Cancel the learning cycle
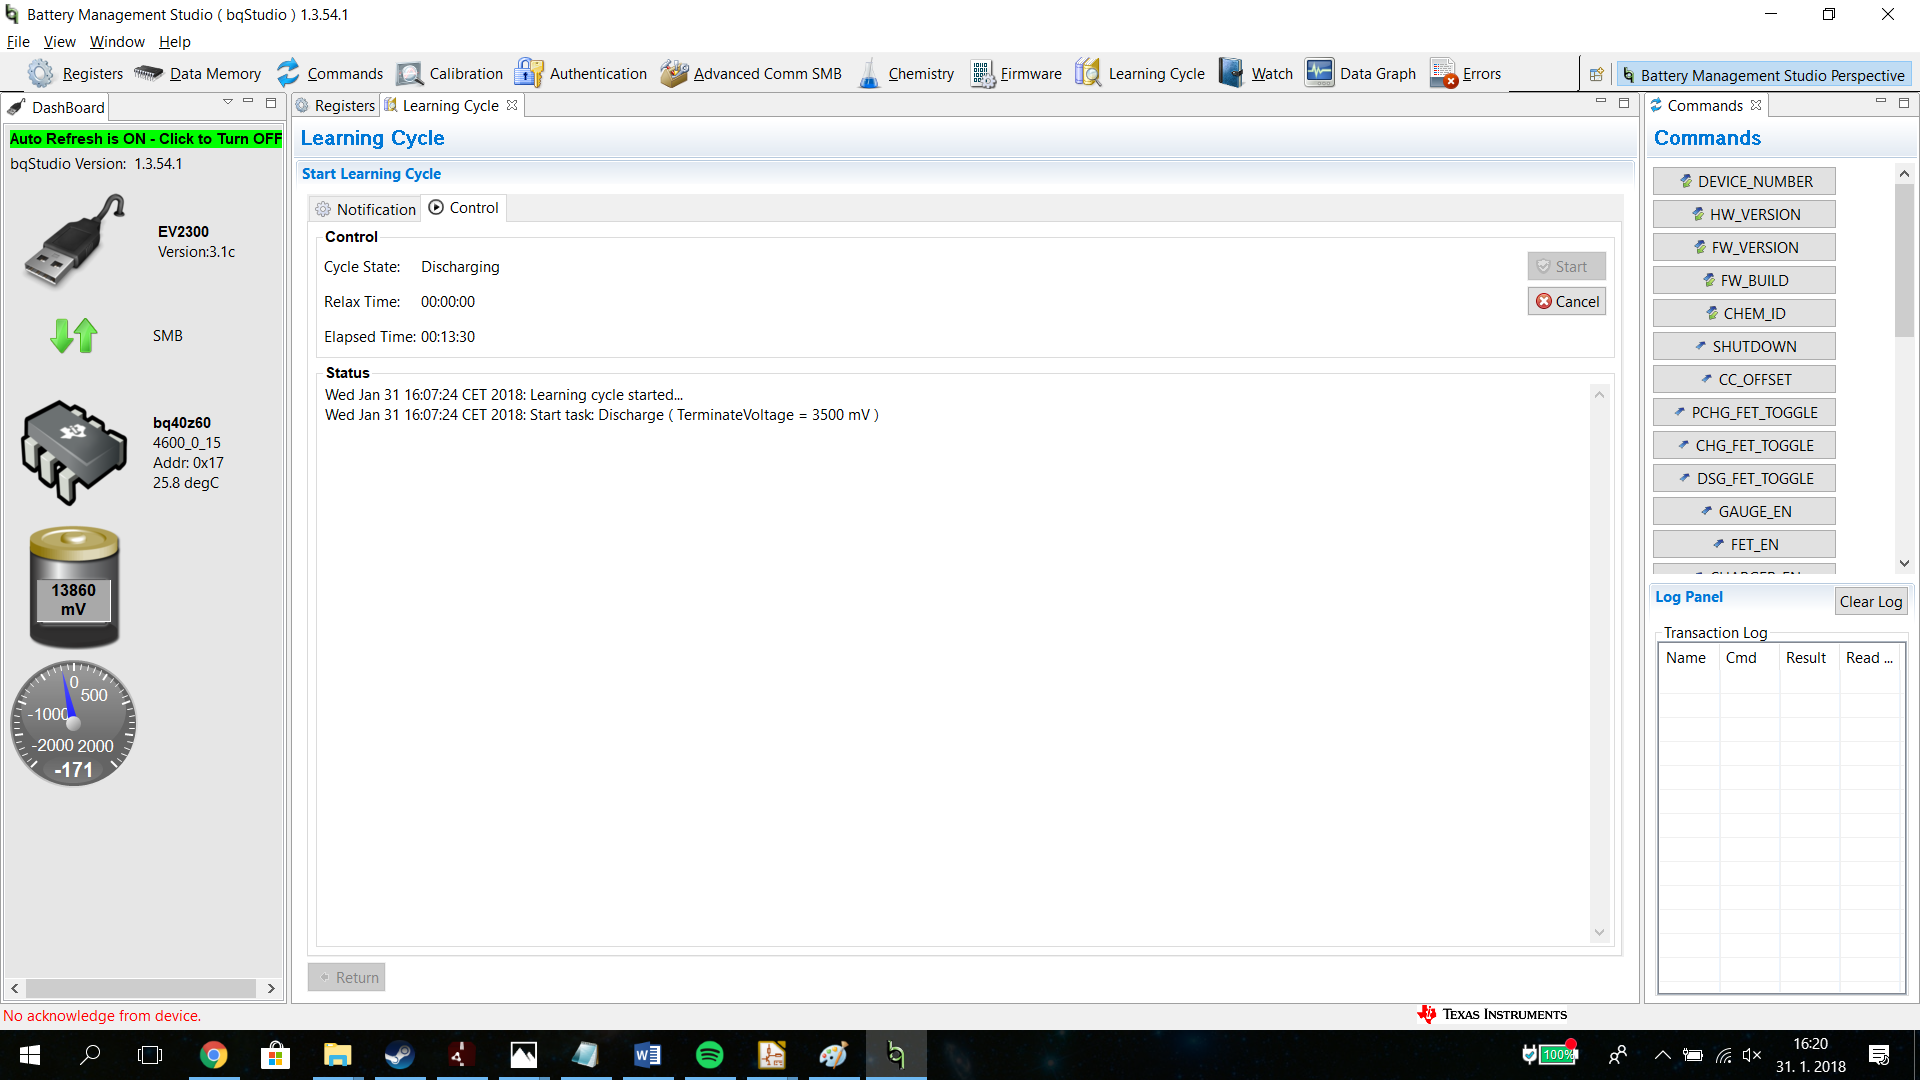 coord(1567,301)
